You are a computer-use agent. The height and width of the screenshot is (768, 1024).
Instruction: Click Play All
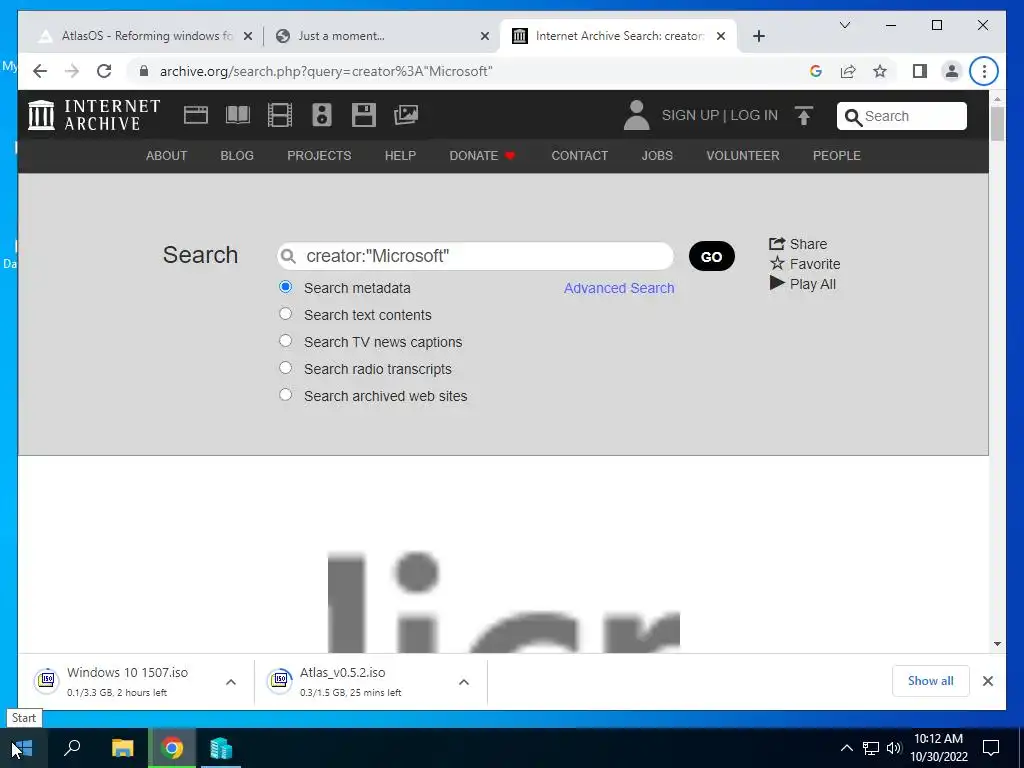803,284
